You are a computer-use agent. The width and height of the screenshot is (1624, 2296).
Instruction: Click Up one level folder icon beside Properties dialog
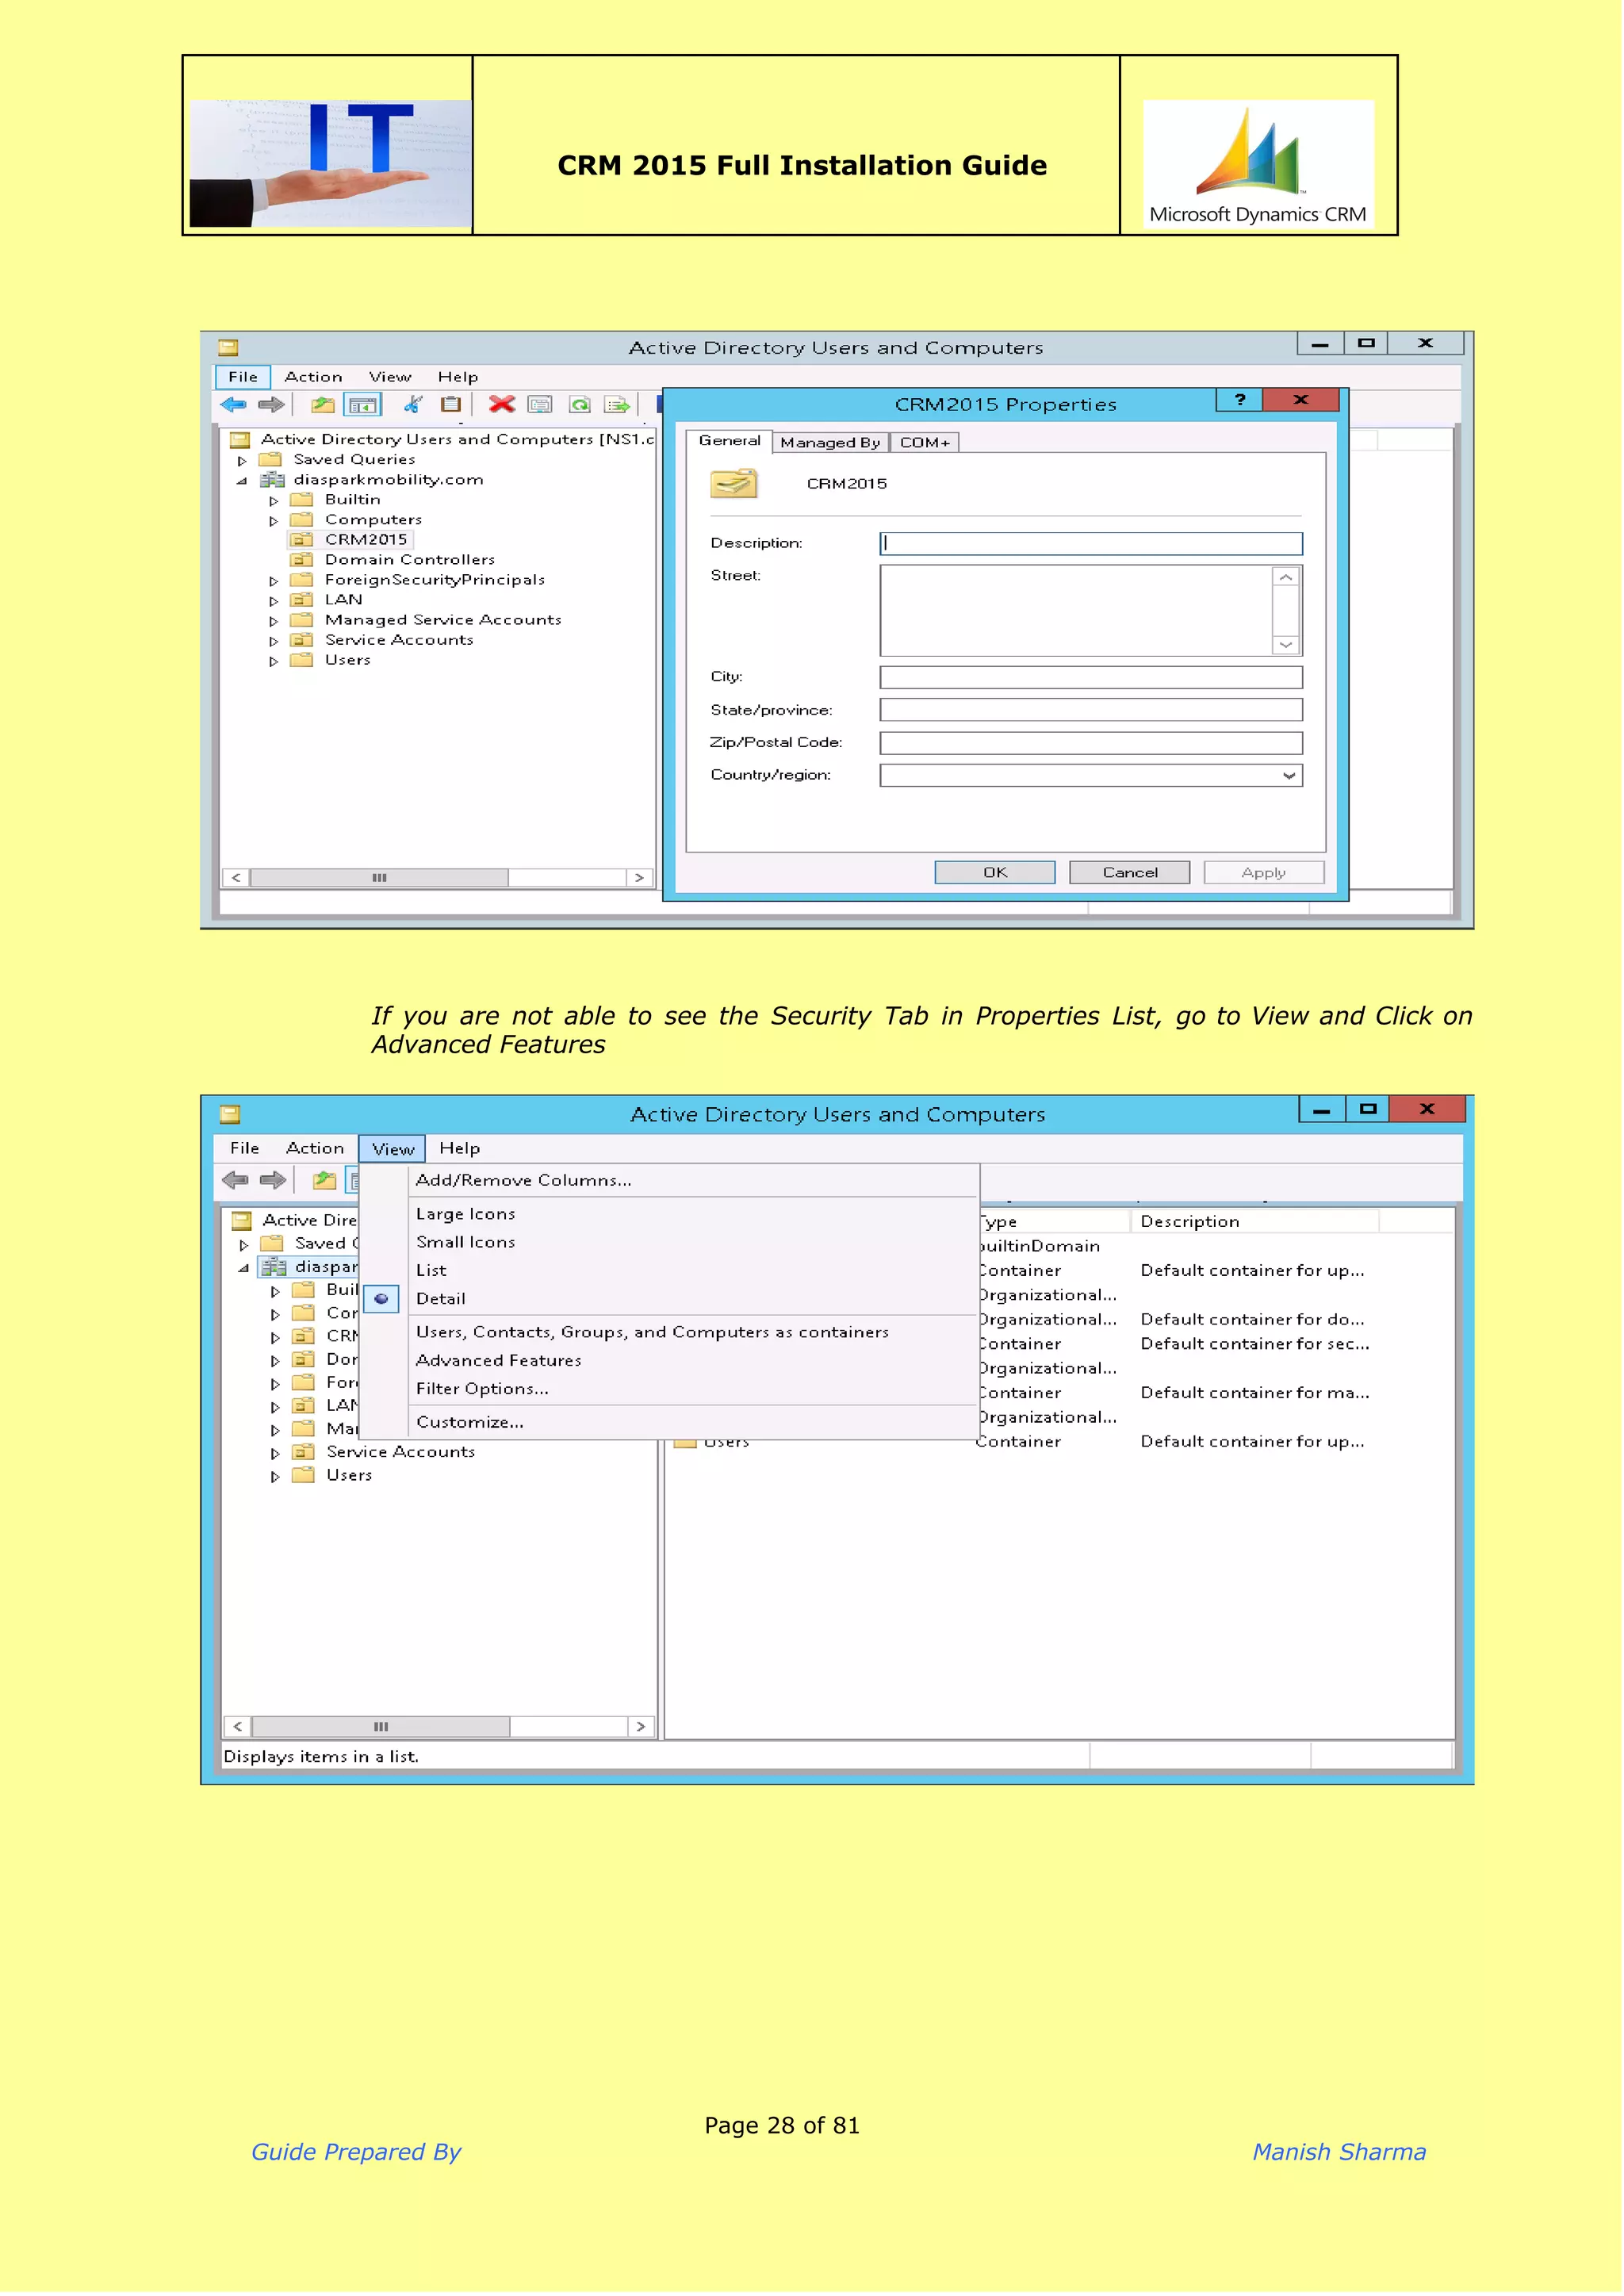(323, 405)
